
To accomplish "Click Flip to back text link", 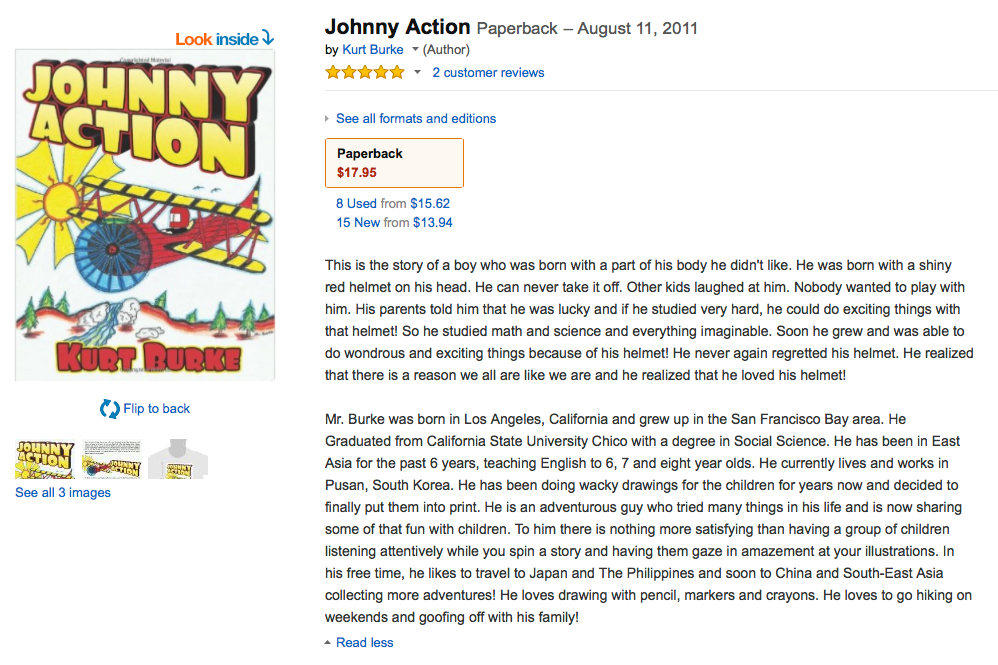I will point(157,409).
